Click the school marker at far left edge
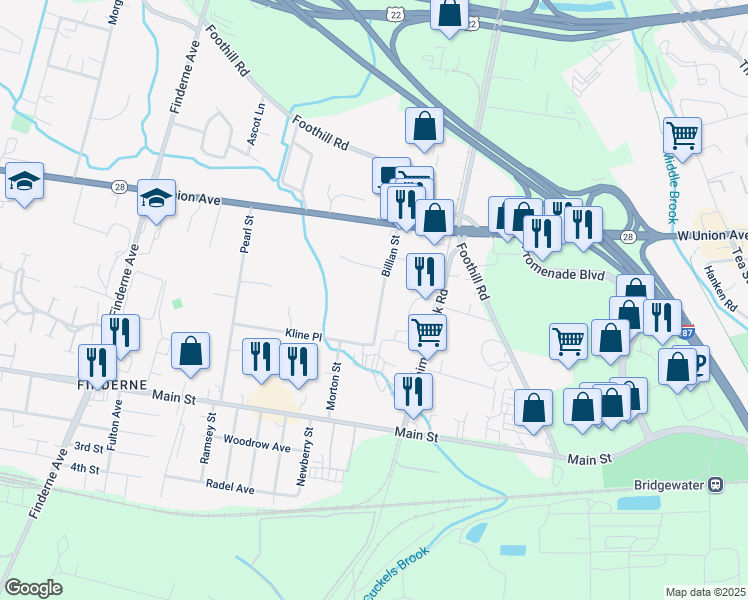Image resolution: width=748 pixels, height=600 pixels. 24,181
